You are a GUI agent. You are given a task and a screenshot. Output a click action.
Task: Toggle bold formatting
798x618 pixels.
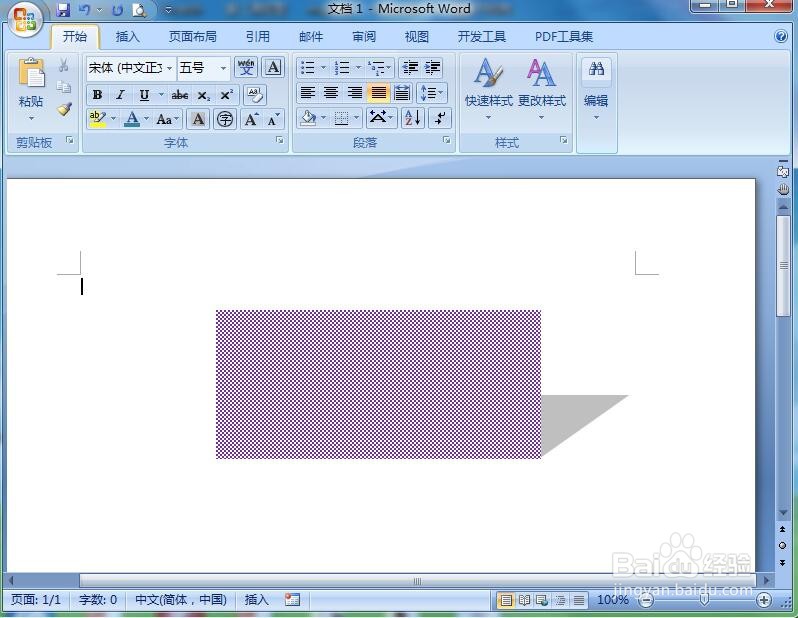[x=97, y=95]
